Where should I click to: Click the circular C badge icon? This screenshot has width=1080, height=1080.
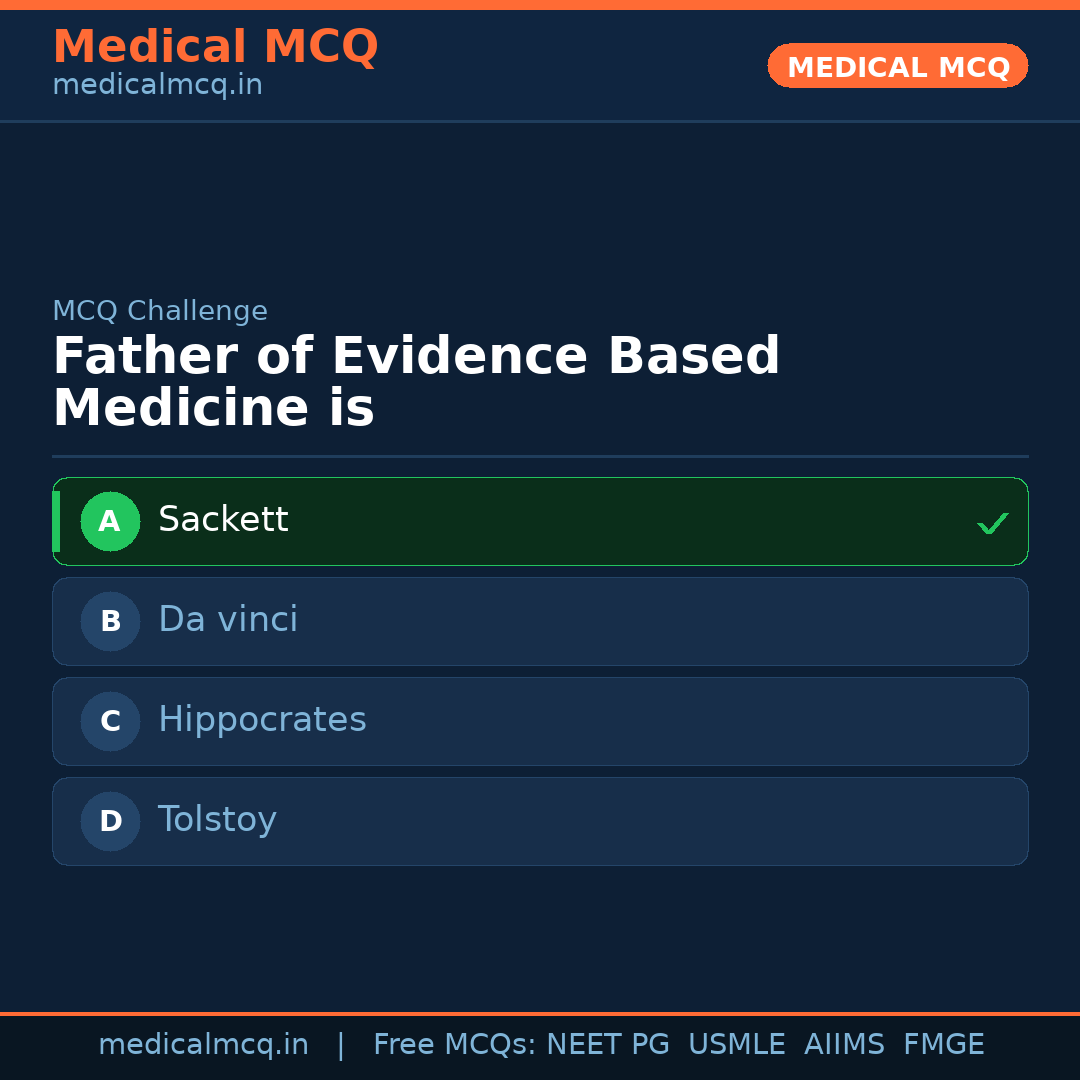coord(110,721)
